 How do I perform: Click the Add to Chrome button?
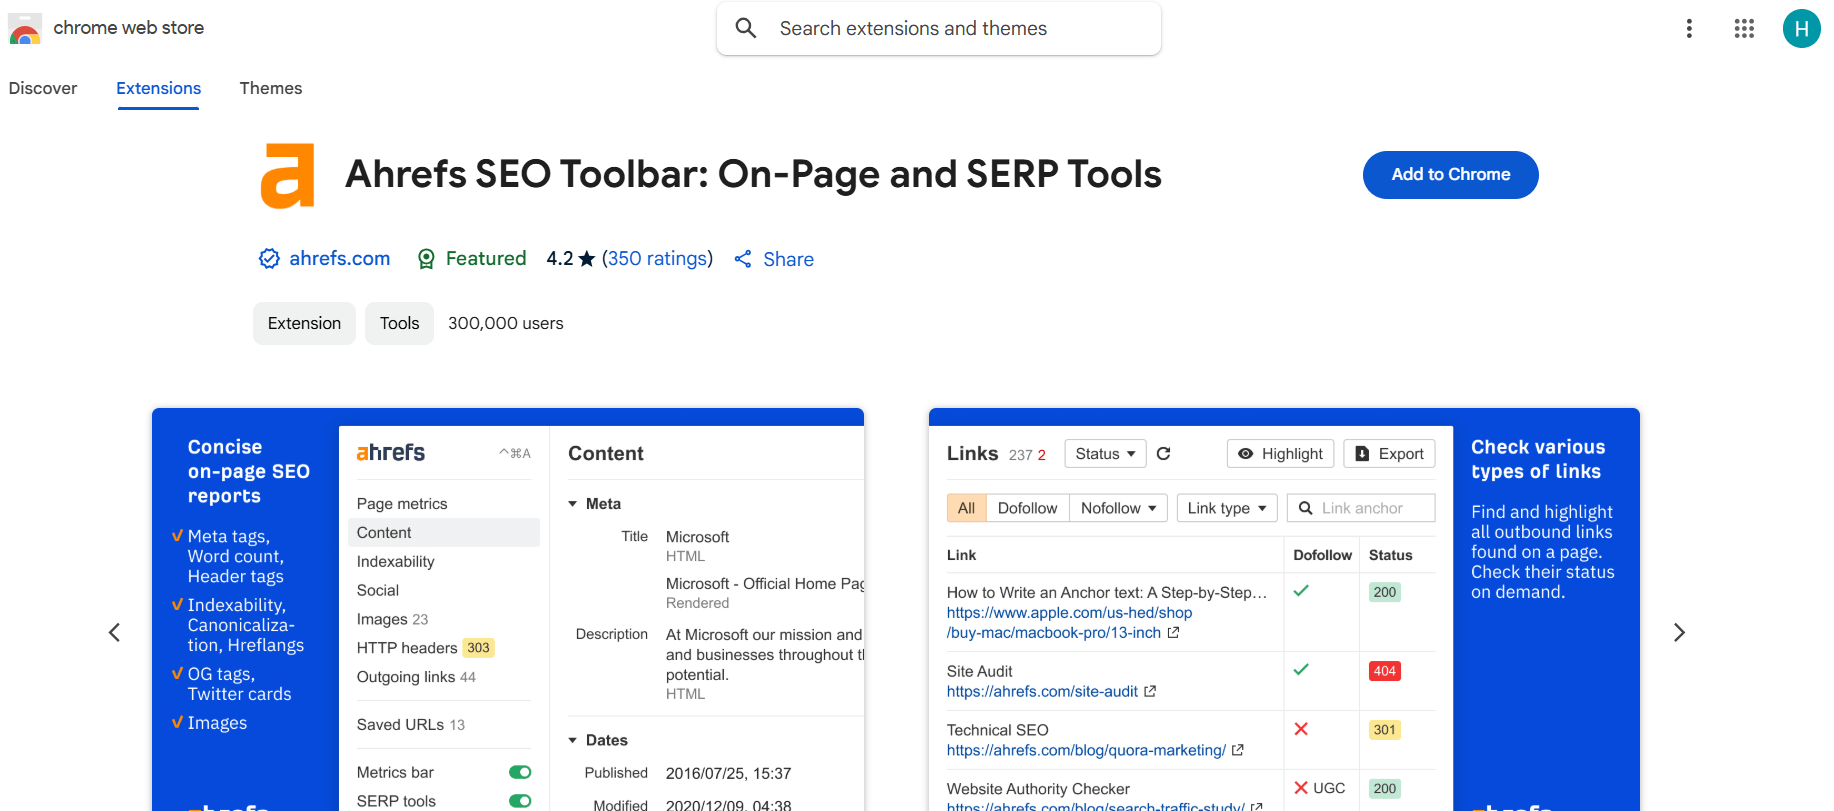[x=1450, y=175]
